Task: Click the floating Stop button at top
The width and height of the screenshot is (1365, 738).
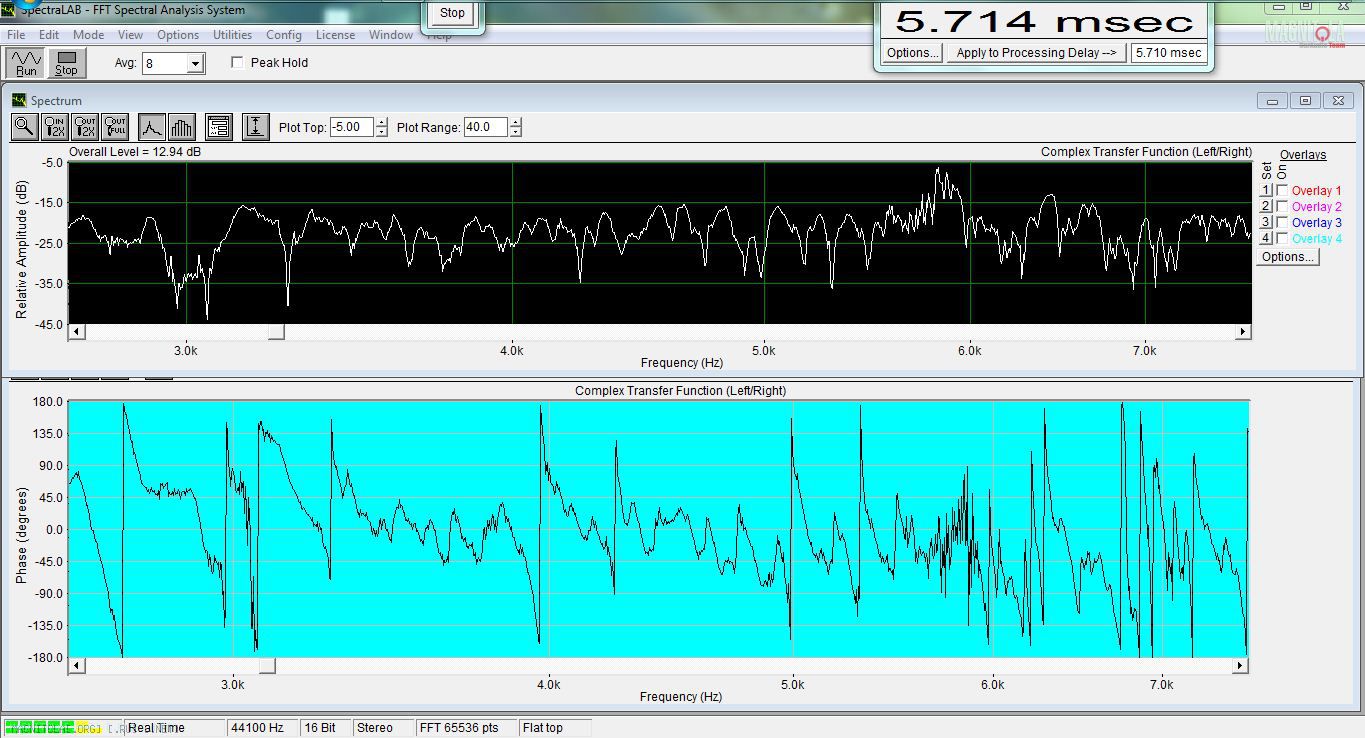Action: (x=452, y=13)
